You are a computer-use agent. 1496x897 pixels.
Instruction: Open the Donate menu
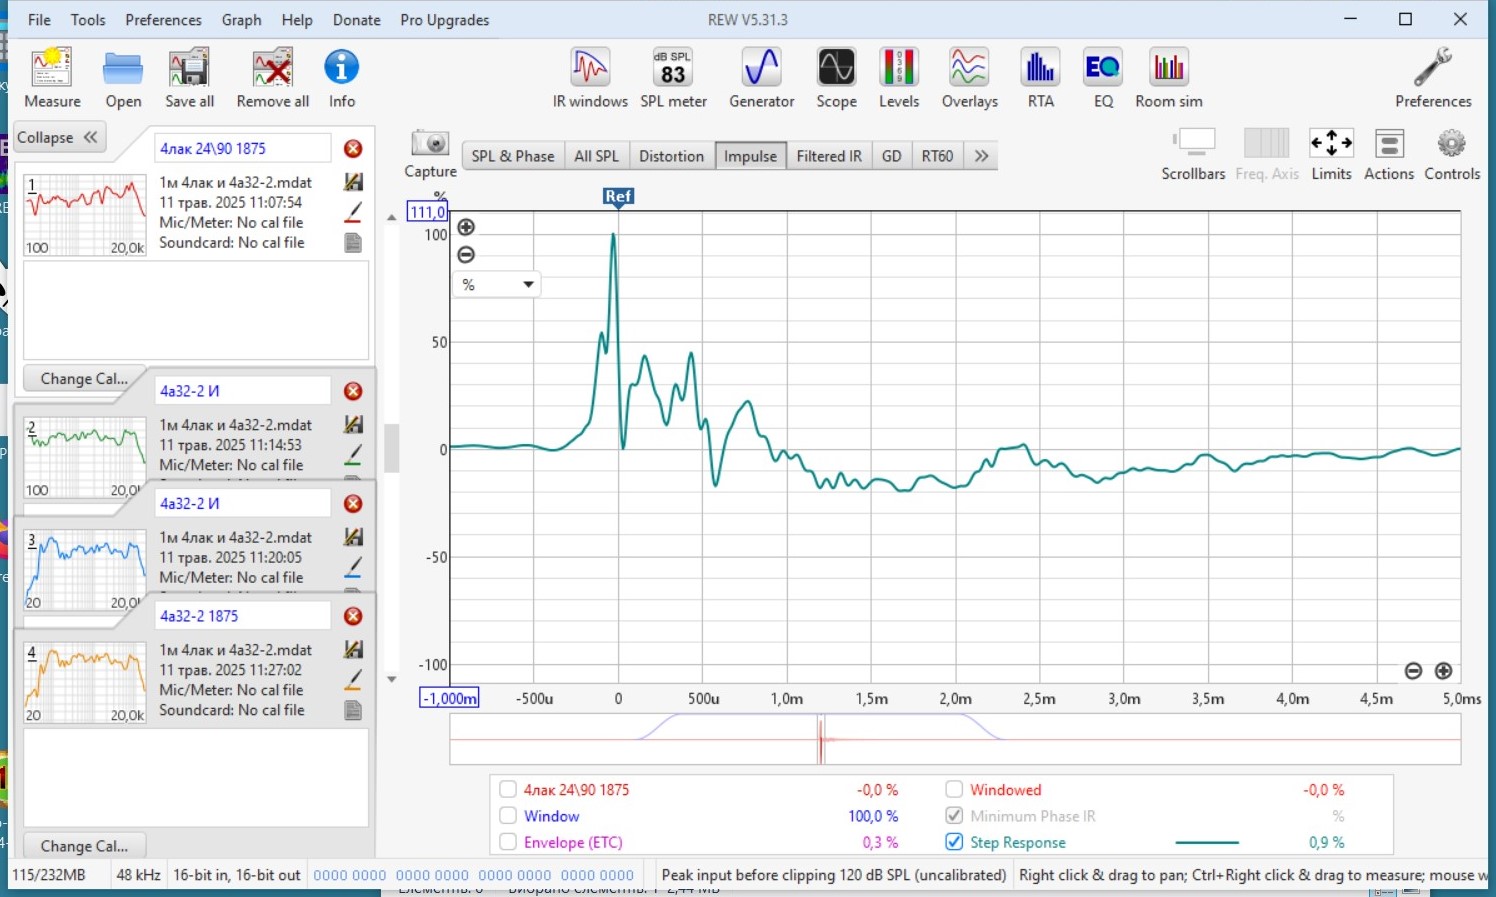click(x=357, y=20)
